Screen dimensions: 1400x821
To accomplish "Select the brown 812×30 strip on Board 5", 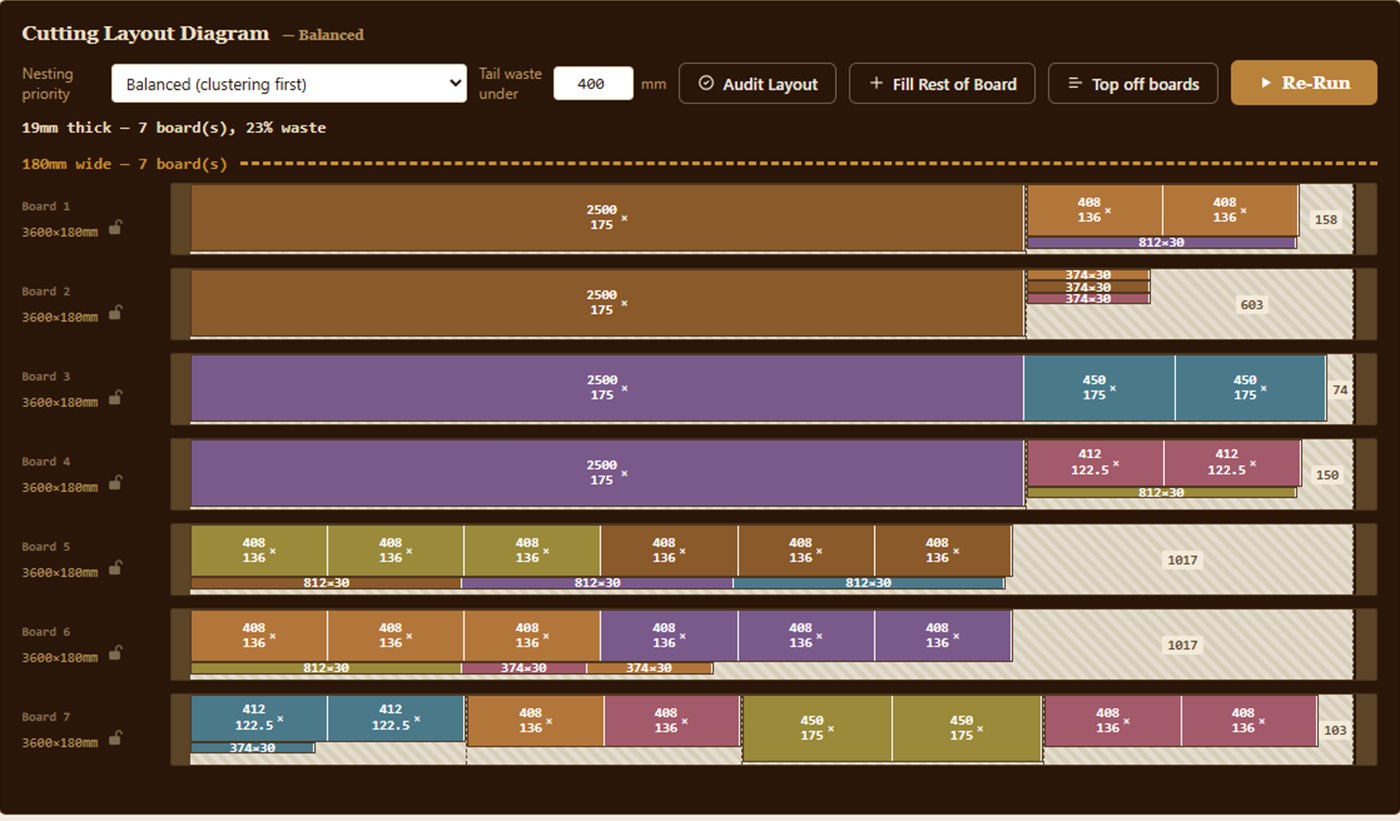I will tap(326, 583).
